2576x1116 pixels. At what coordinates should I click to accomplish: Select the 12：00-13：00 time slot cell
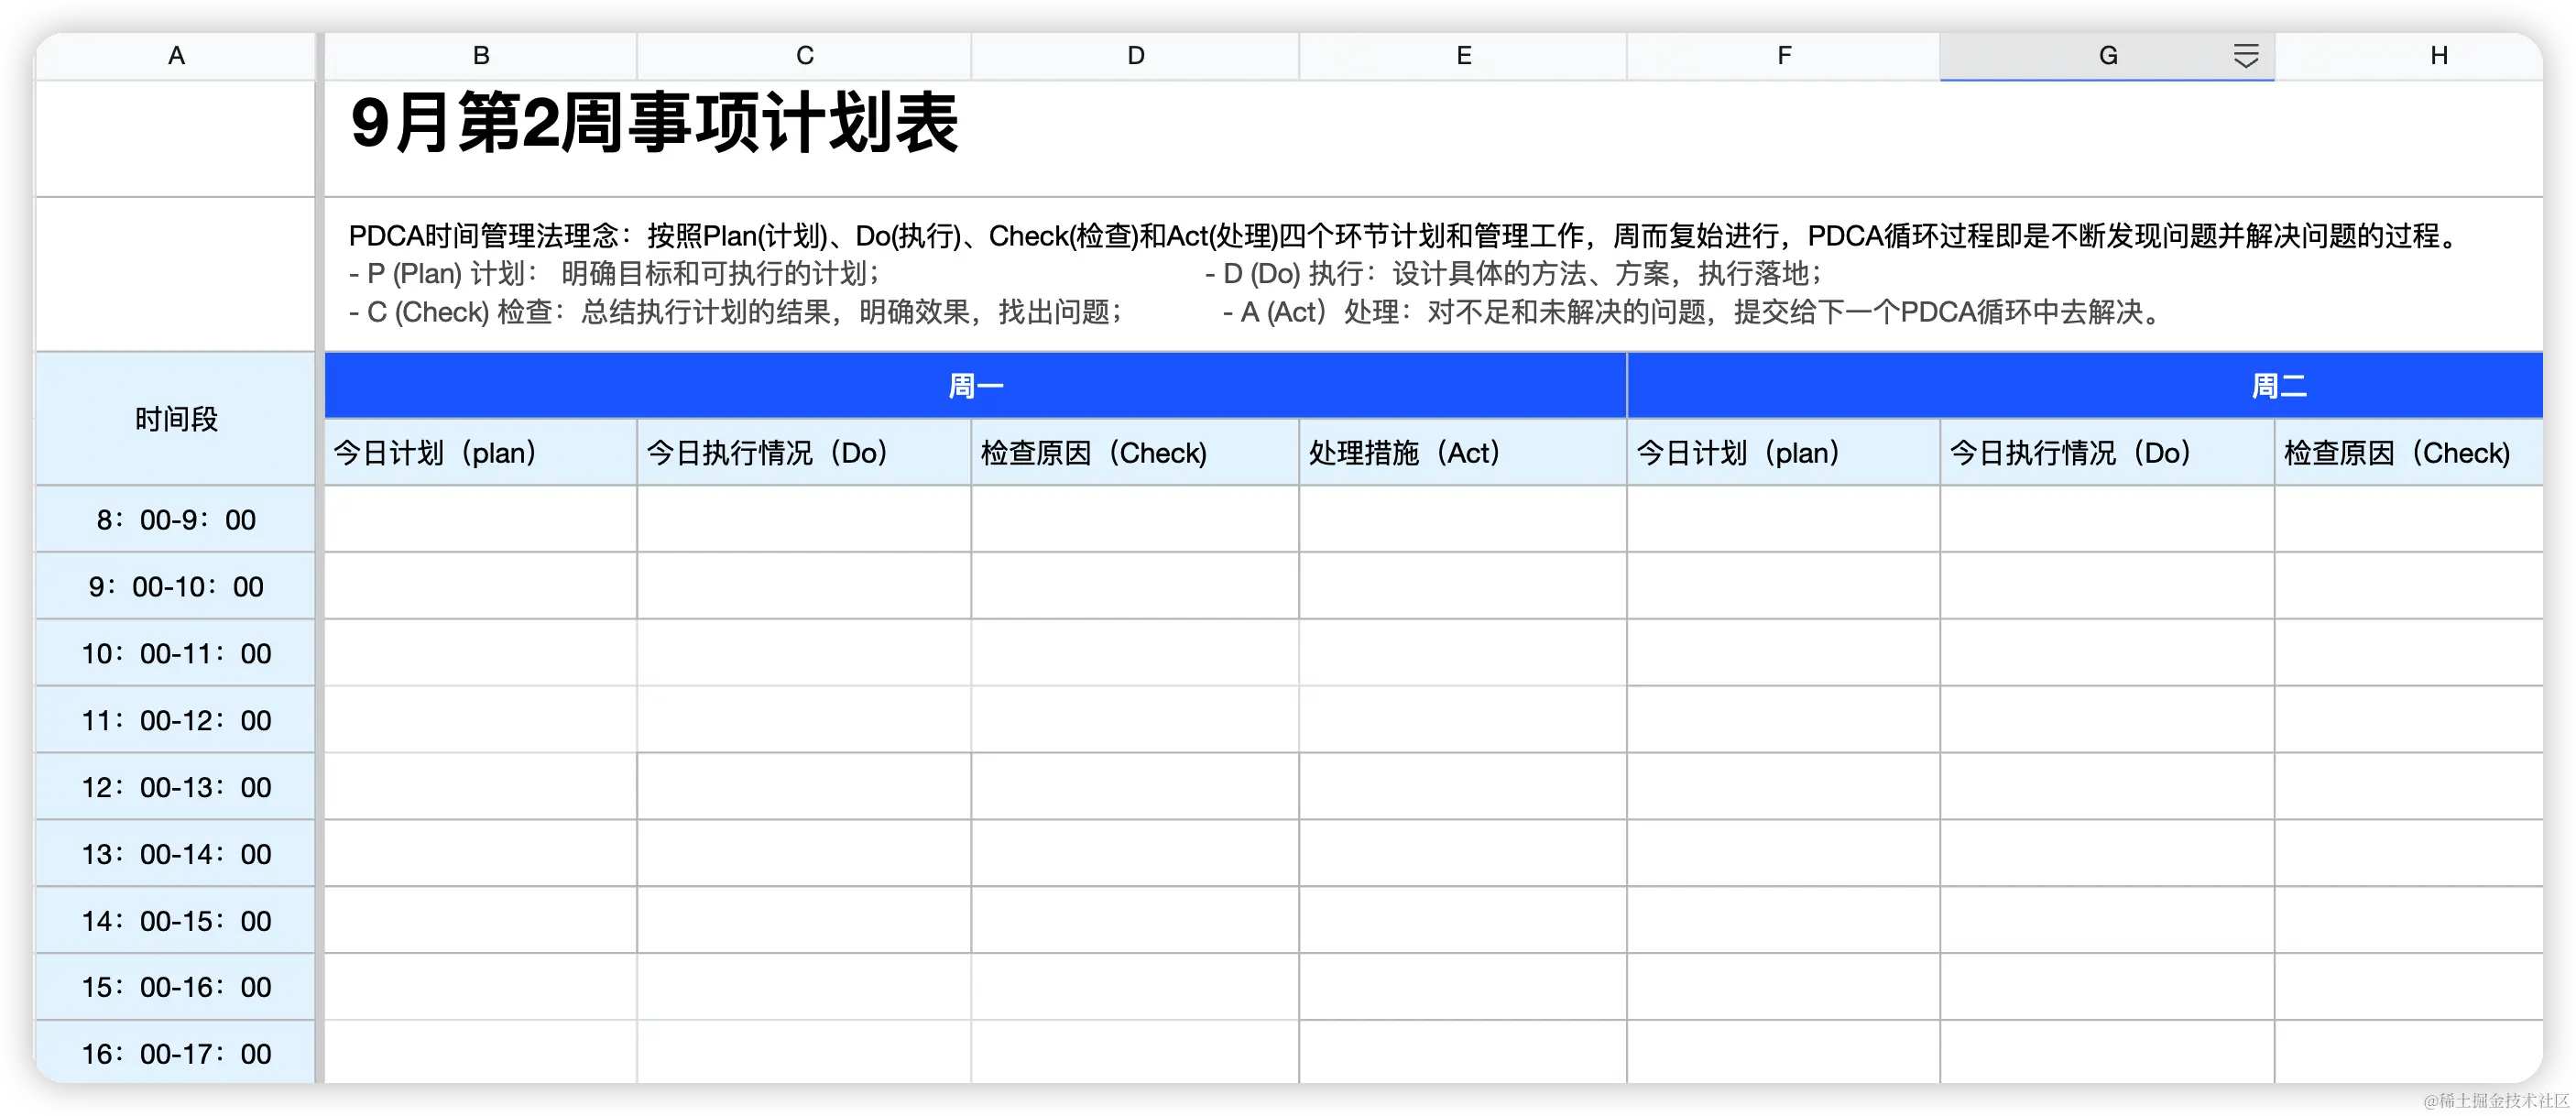176,788
